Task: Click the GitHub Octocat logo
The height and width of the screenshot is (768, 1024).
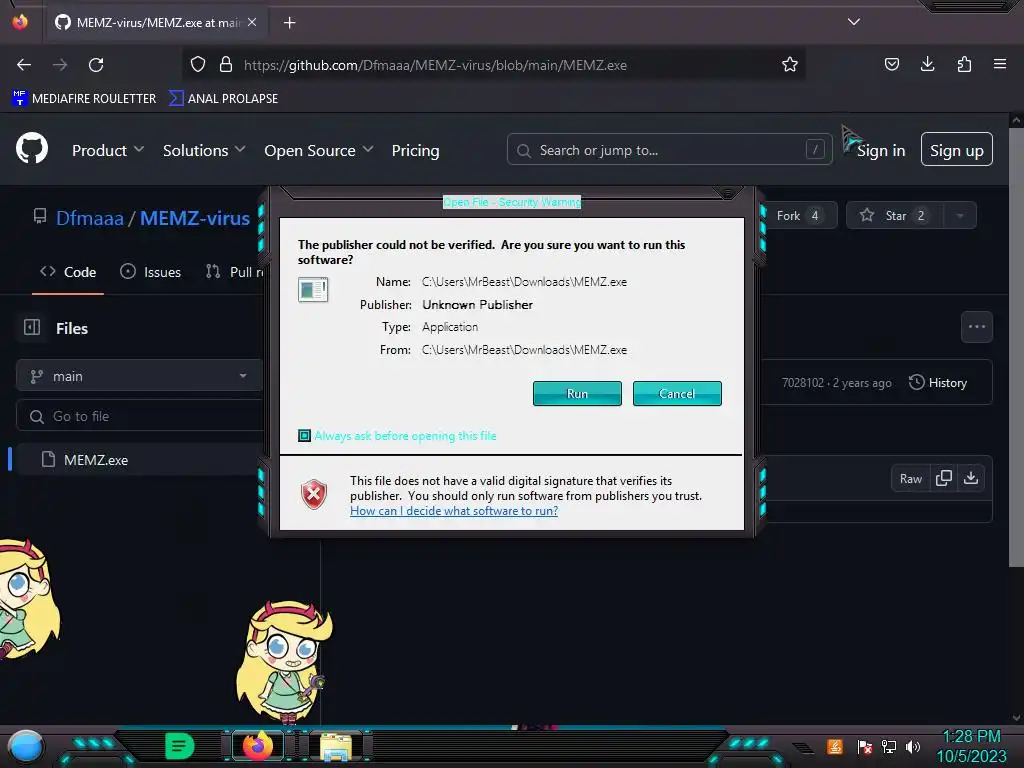Action: (x=32, y=150)
